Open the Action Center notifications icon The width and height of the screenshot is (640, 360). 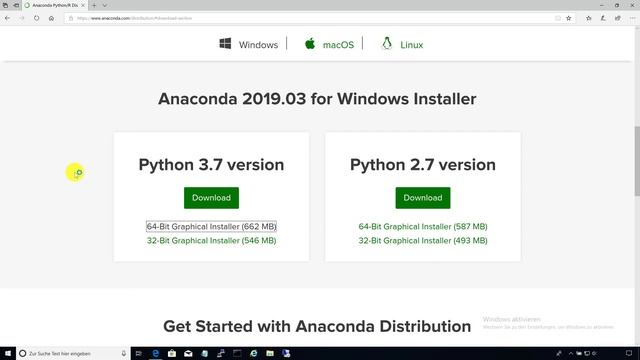point(629,353)
